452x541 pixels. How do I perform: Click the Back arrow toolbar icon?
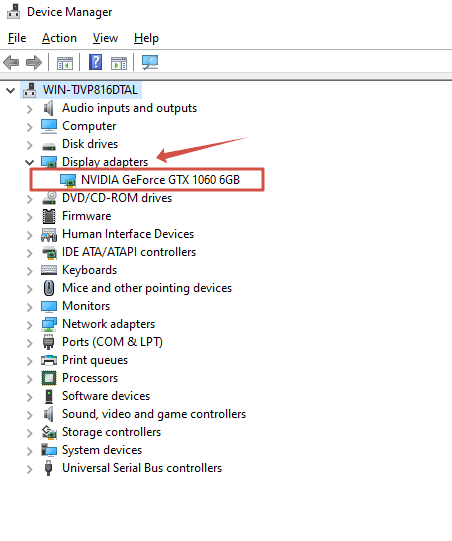[11, 62]
